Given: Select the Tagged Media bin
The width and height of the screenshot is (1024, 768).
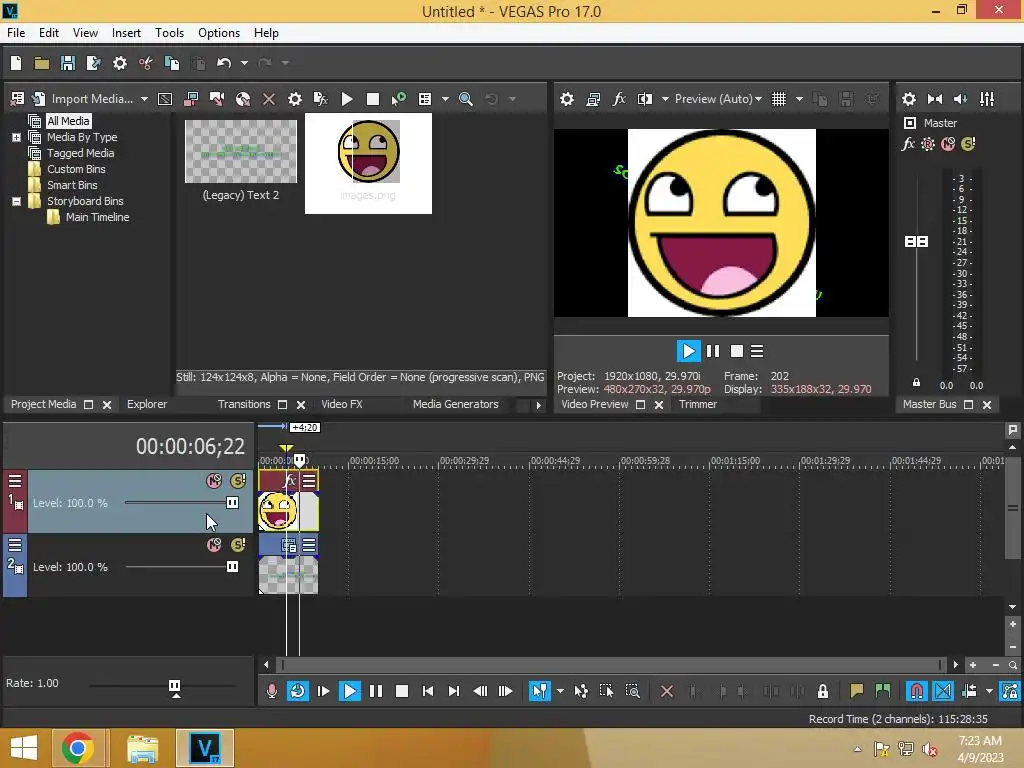Looking at the screenshot, I should [80, 153].
